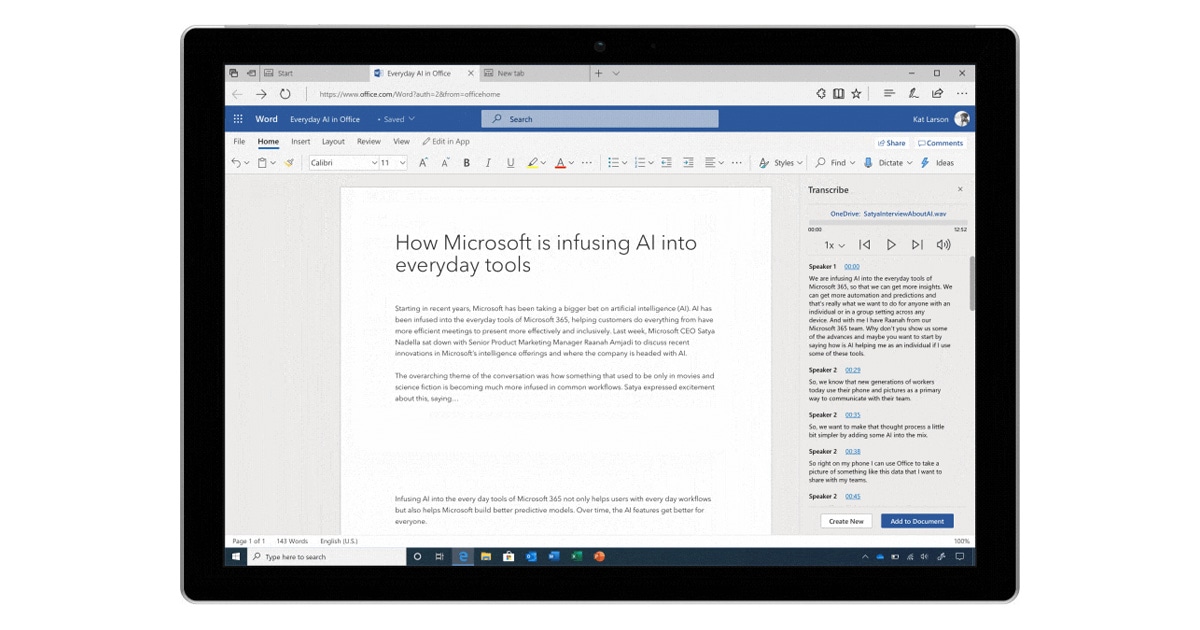
Task: Apply italic formatting
Action: tap(488, 162)
